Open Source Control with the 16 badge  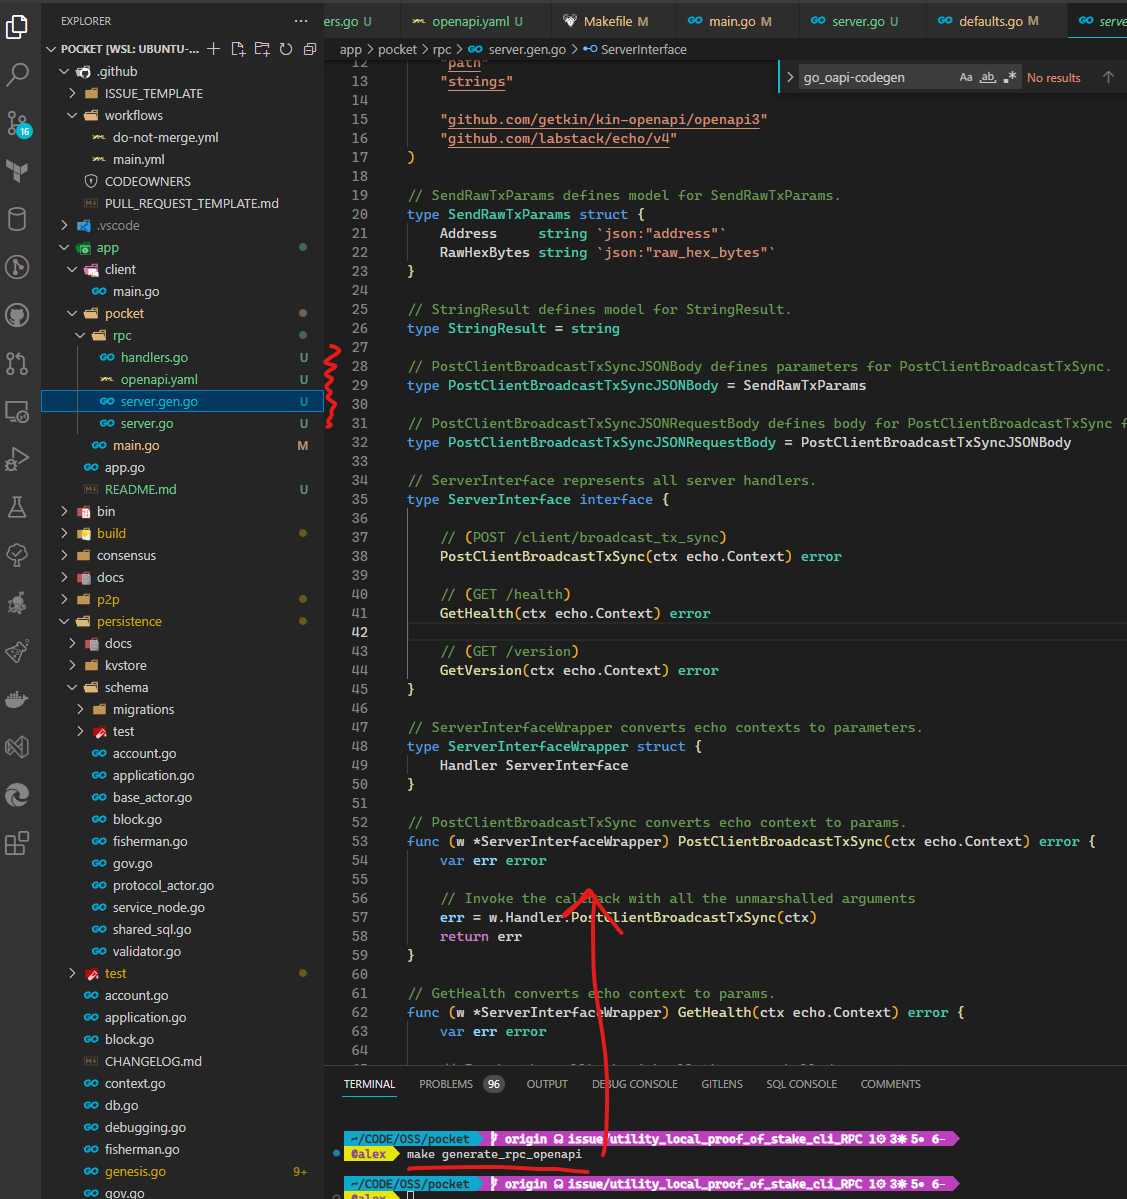point(17,122)
